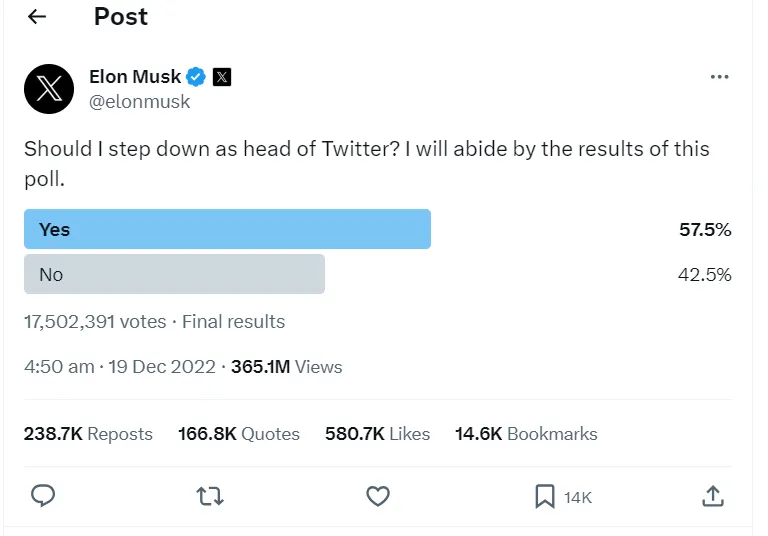Screen dimensions: 768x536
Task: Click the reply speech bubble icon
Action: point(43,495)
